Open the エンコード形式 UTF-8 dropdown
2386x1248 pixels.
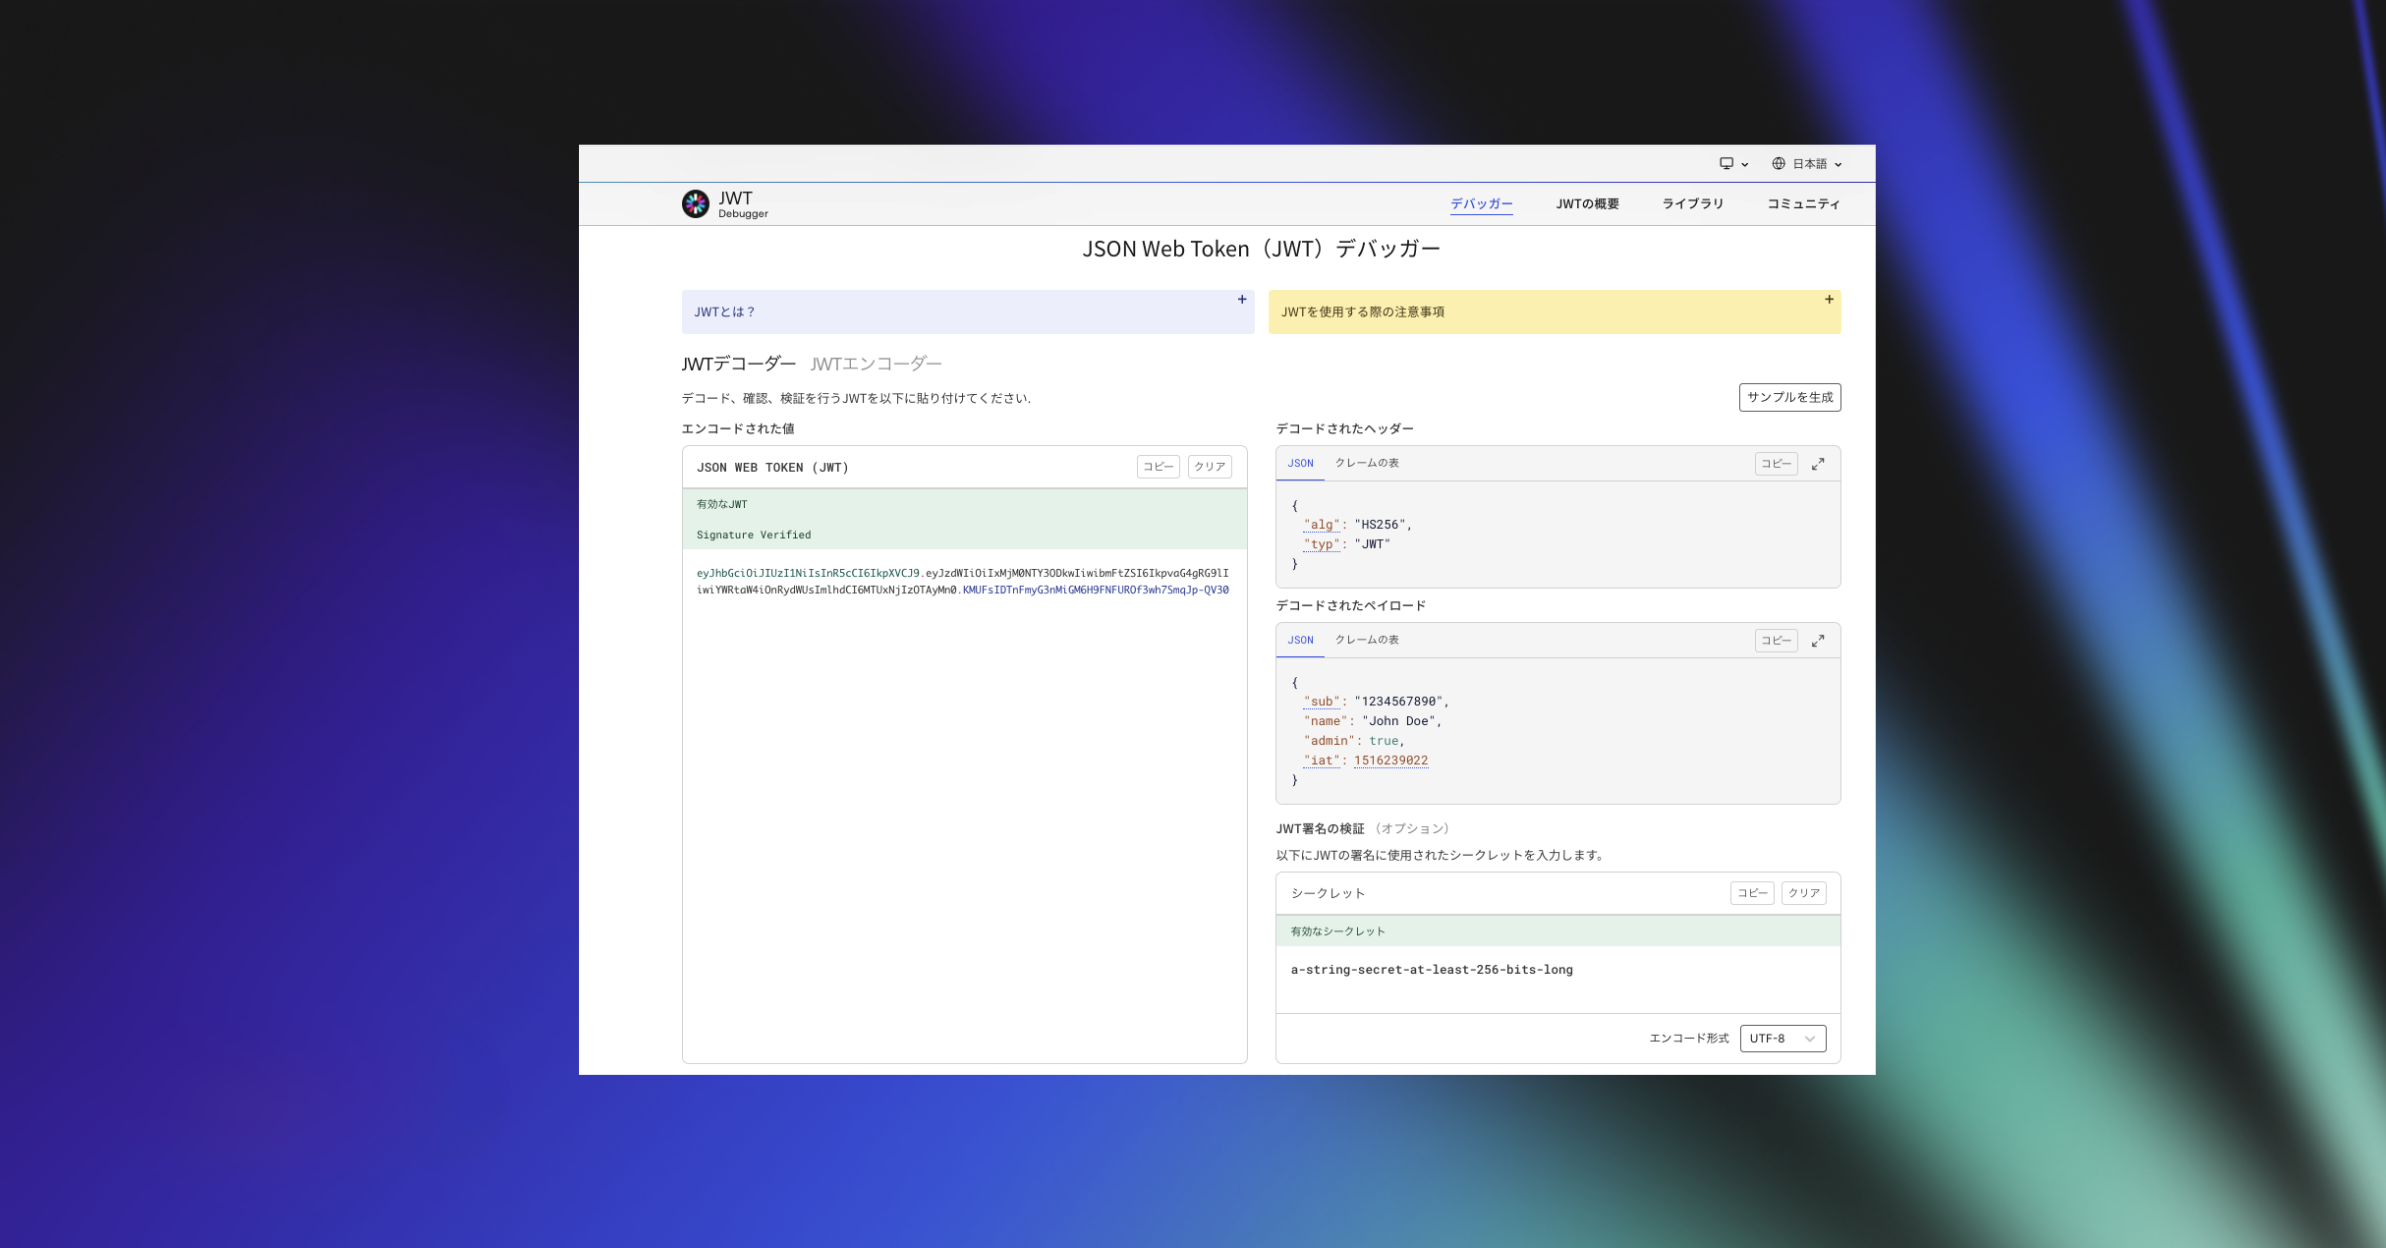point(1782,1039)
